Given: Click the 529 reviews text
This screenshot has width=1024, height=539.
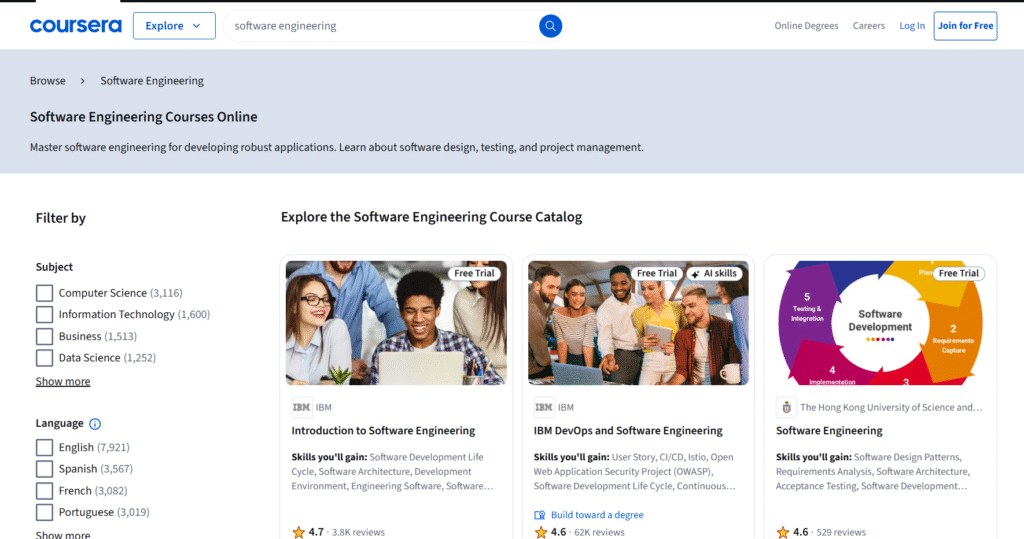Looking at the screenshot, I should coord(841,532).
